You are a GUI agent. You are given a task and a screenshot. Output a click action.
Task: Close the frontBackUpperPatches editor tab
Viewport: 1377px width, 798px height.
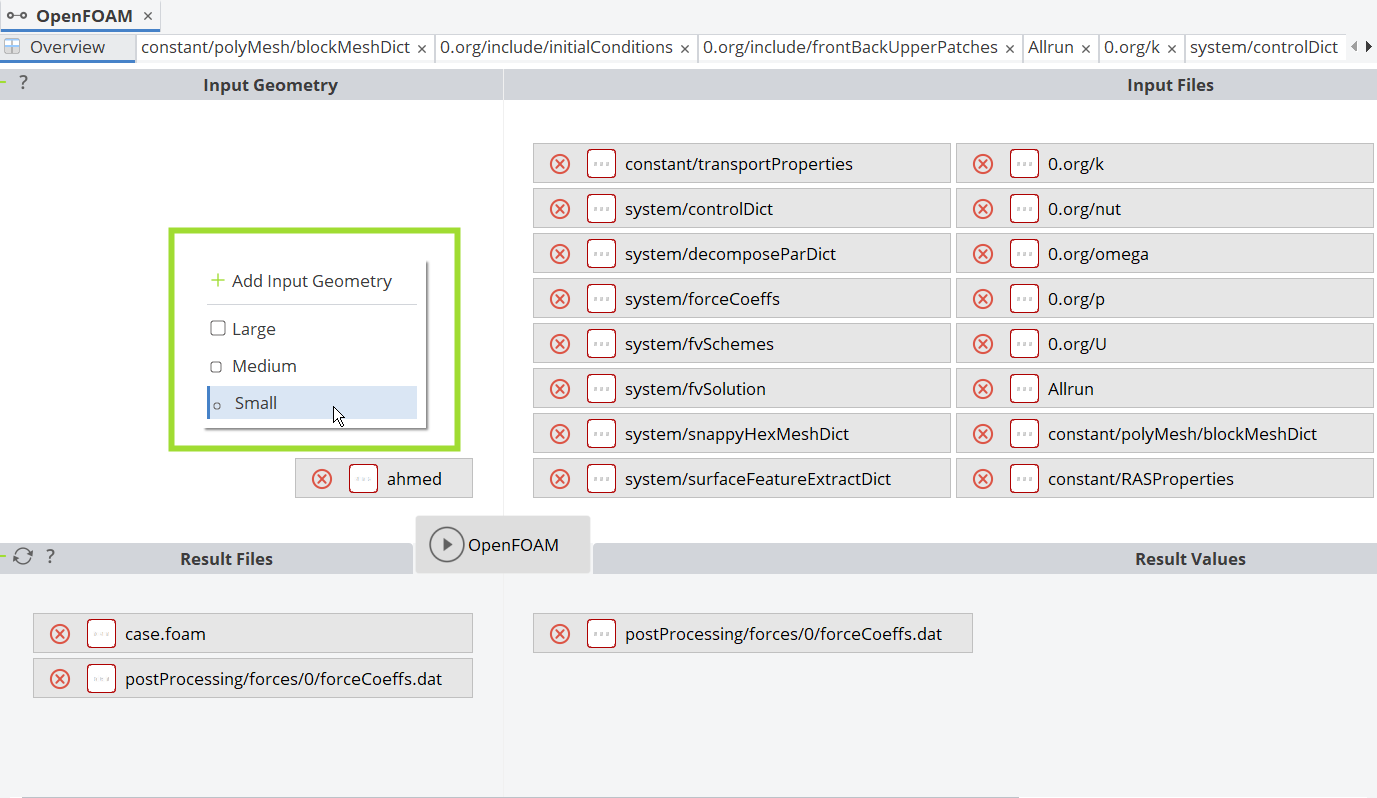pyautogui.click(x=1010, y=48)
